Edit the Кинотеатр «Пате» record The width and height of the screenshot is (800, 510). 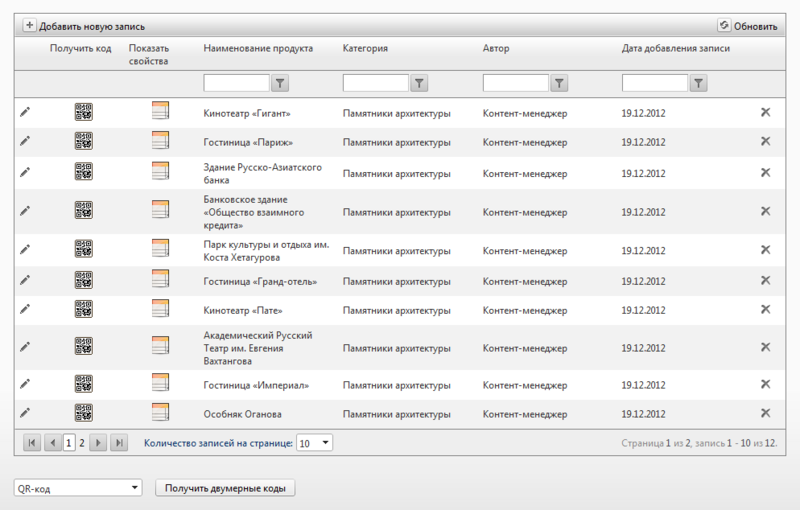pos(25,309)
